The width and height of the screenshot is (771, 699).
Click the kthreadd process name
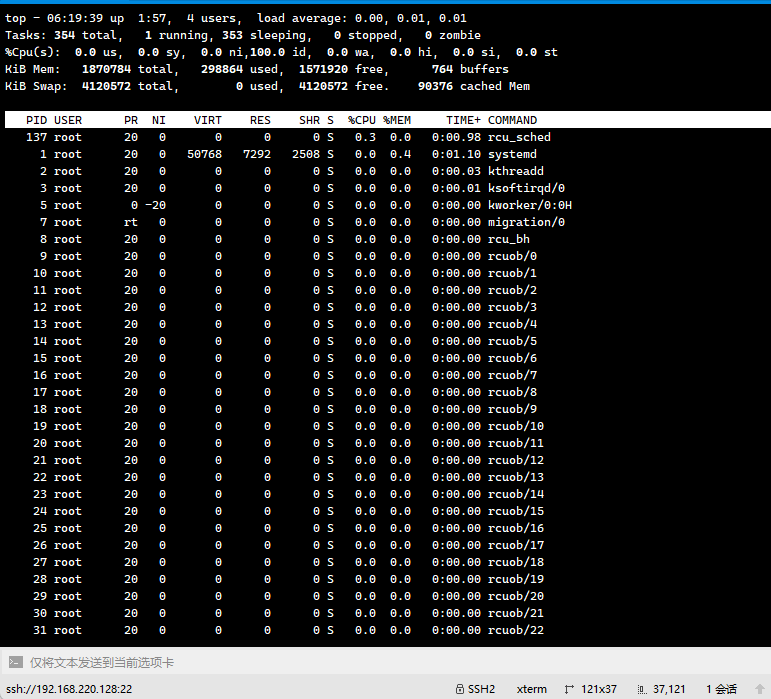[516, 171]
